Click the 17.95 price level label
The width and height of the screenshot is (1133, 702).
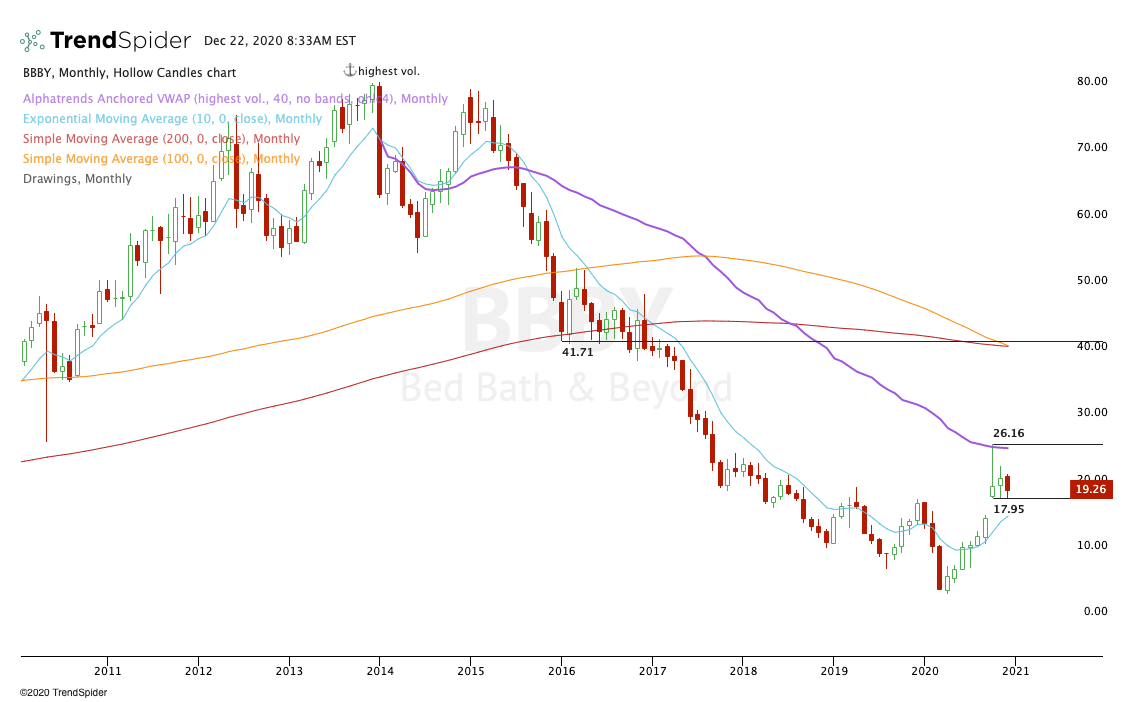(x=1009, y=509)
